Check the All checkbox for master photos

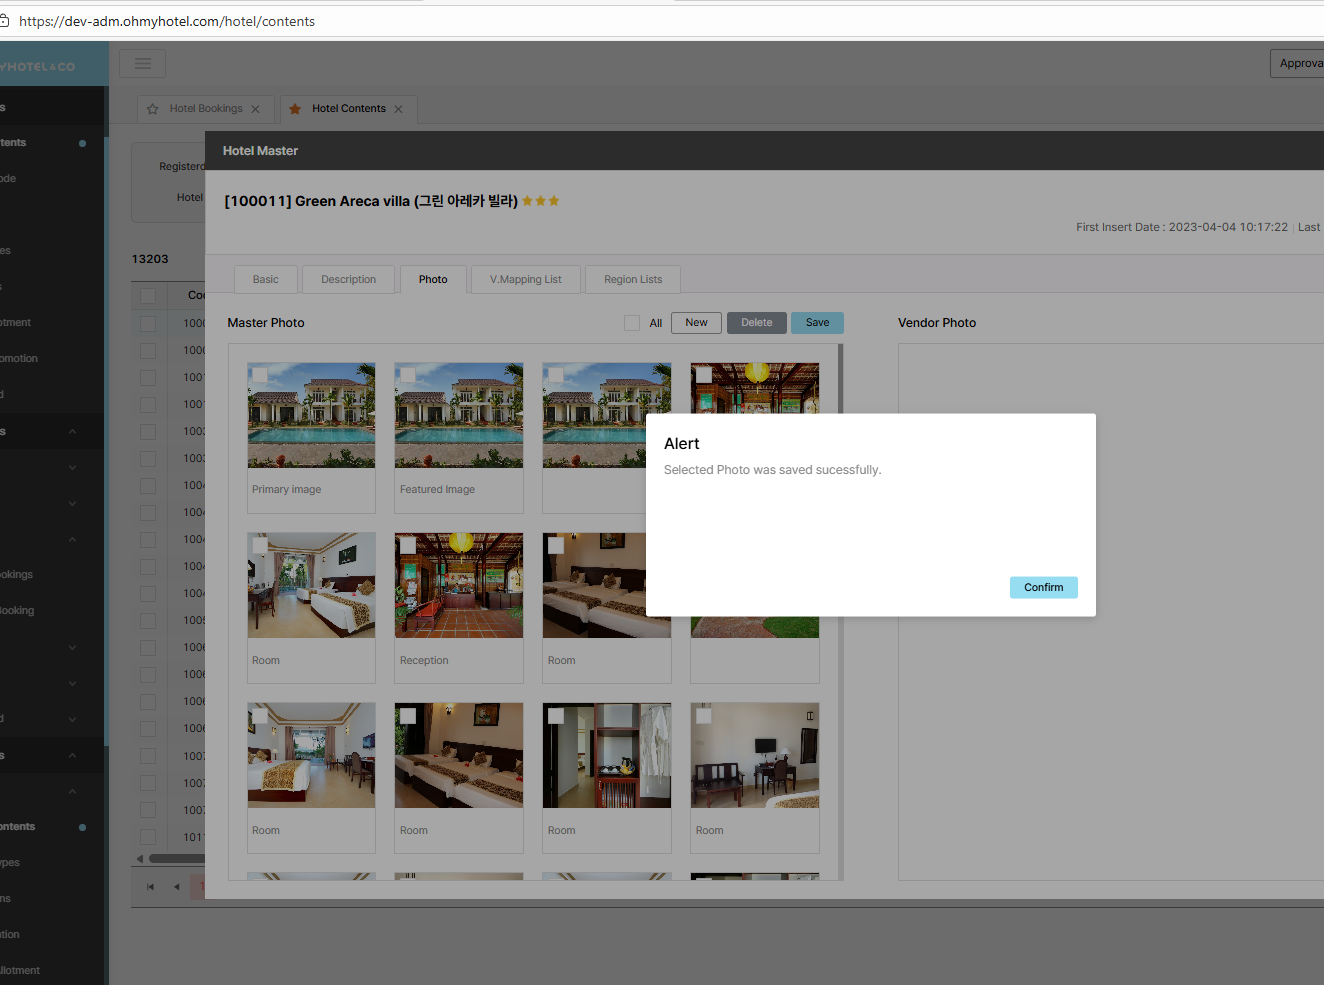(x=632, y=323)
